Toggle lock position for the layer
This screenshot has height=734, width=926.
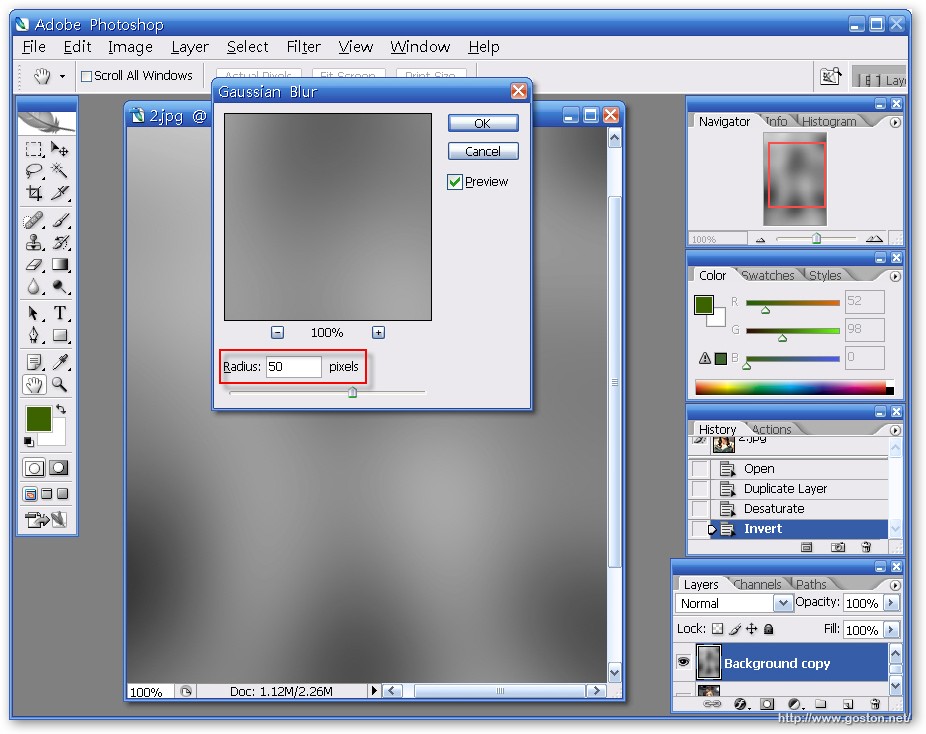click(751, 629)
